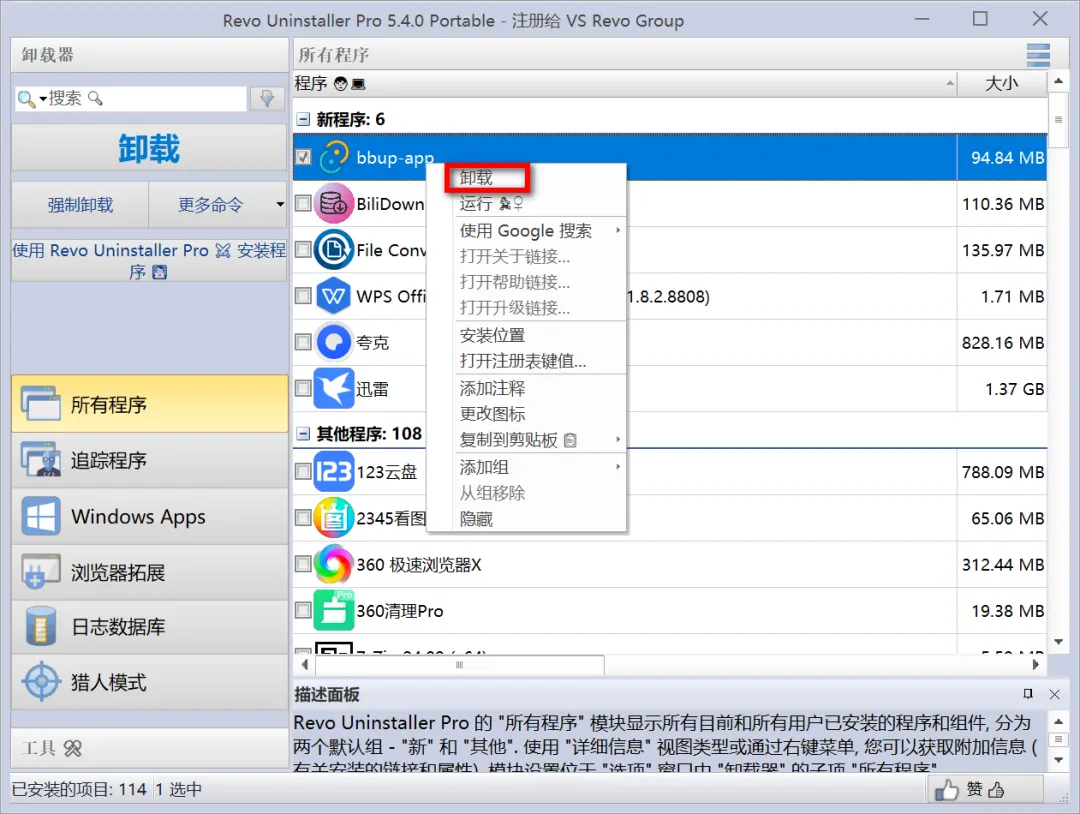Check the WPS Office checkbox
Image resolution: width=1080 pixels, height=814 pixels.
[x=303, y=295]
